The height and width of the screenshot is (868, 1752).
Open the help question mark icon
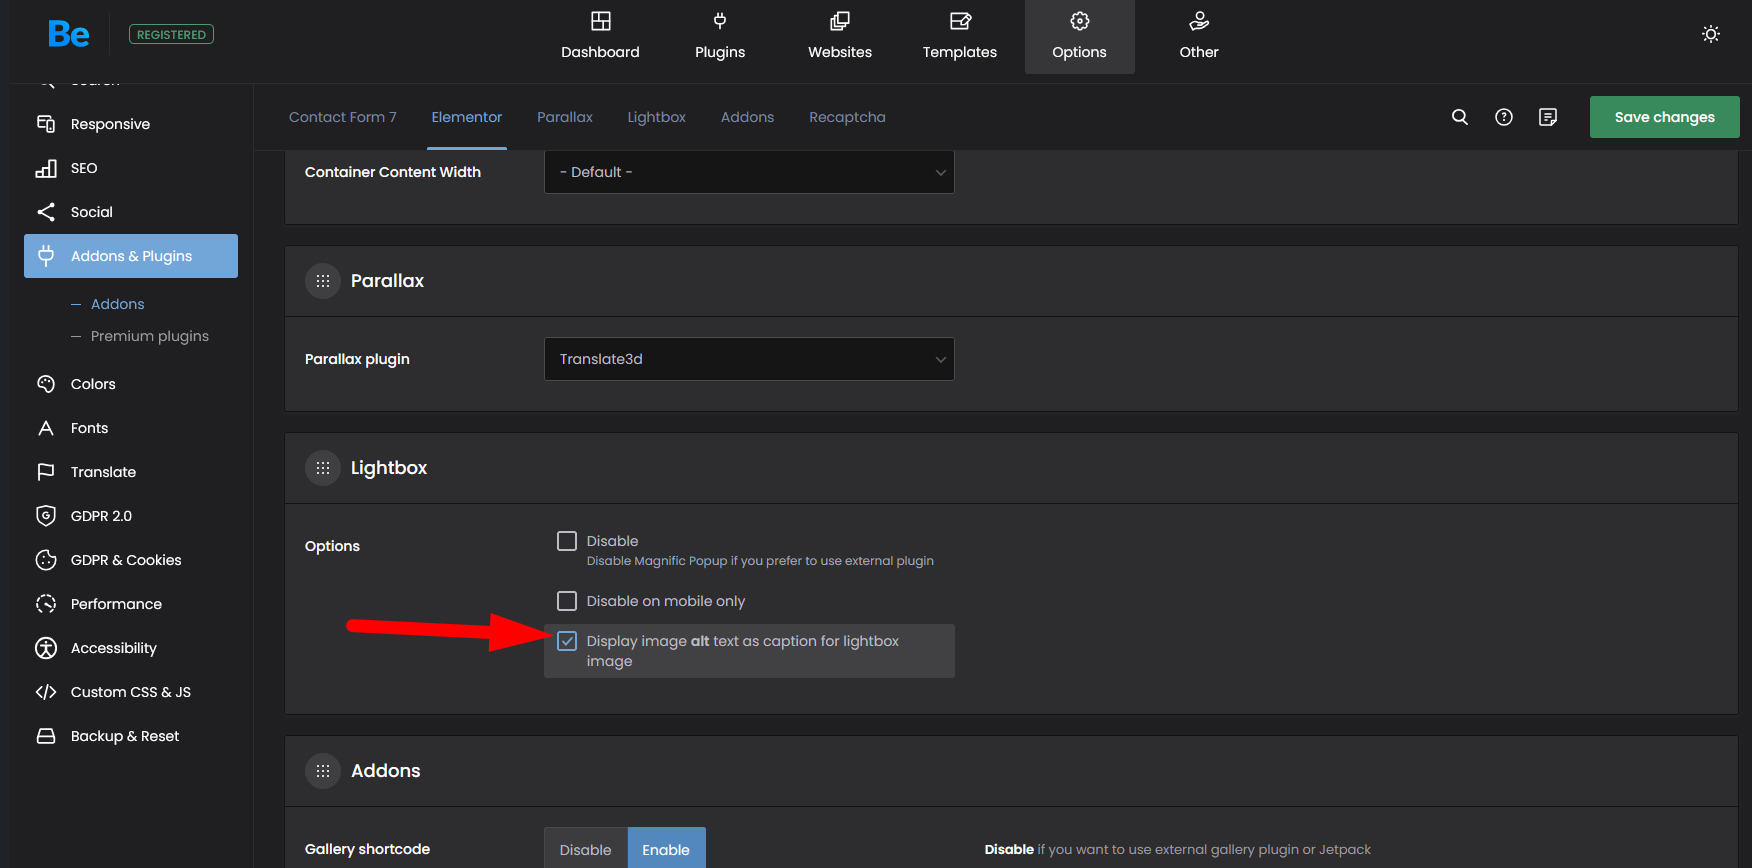(x=1503, y=117)
